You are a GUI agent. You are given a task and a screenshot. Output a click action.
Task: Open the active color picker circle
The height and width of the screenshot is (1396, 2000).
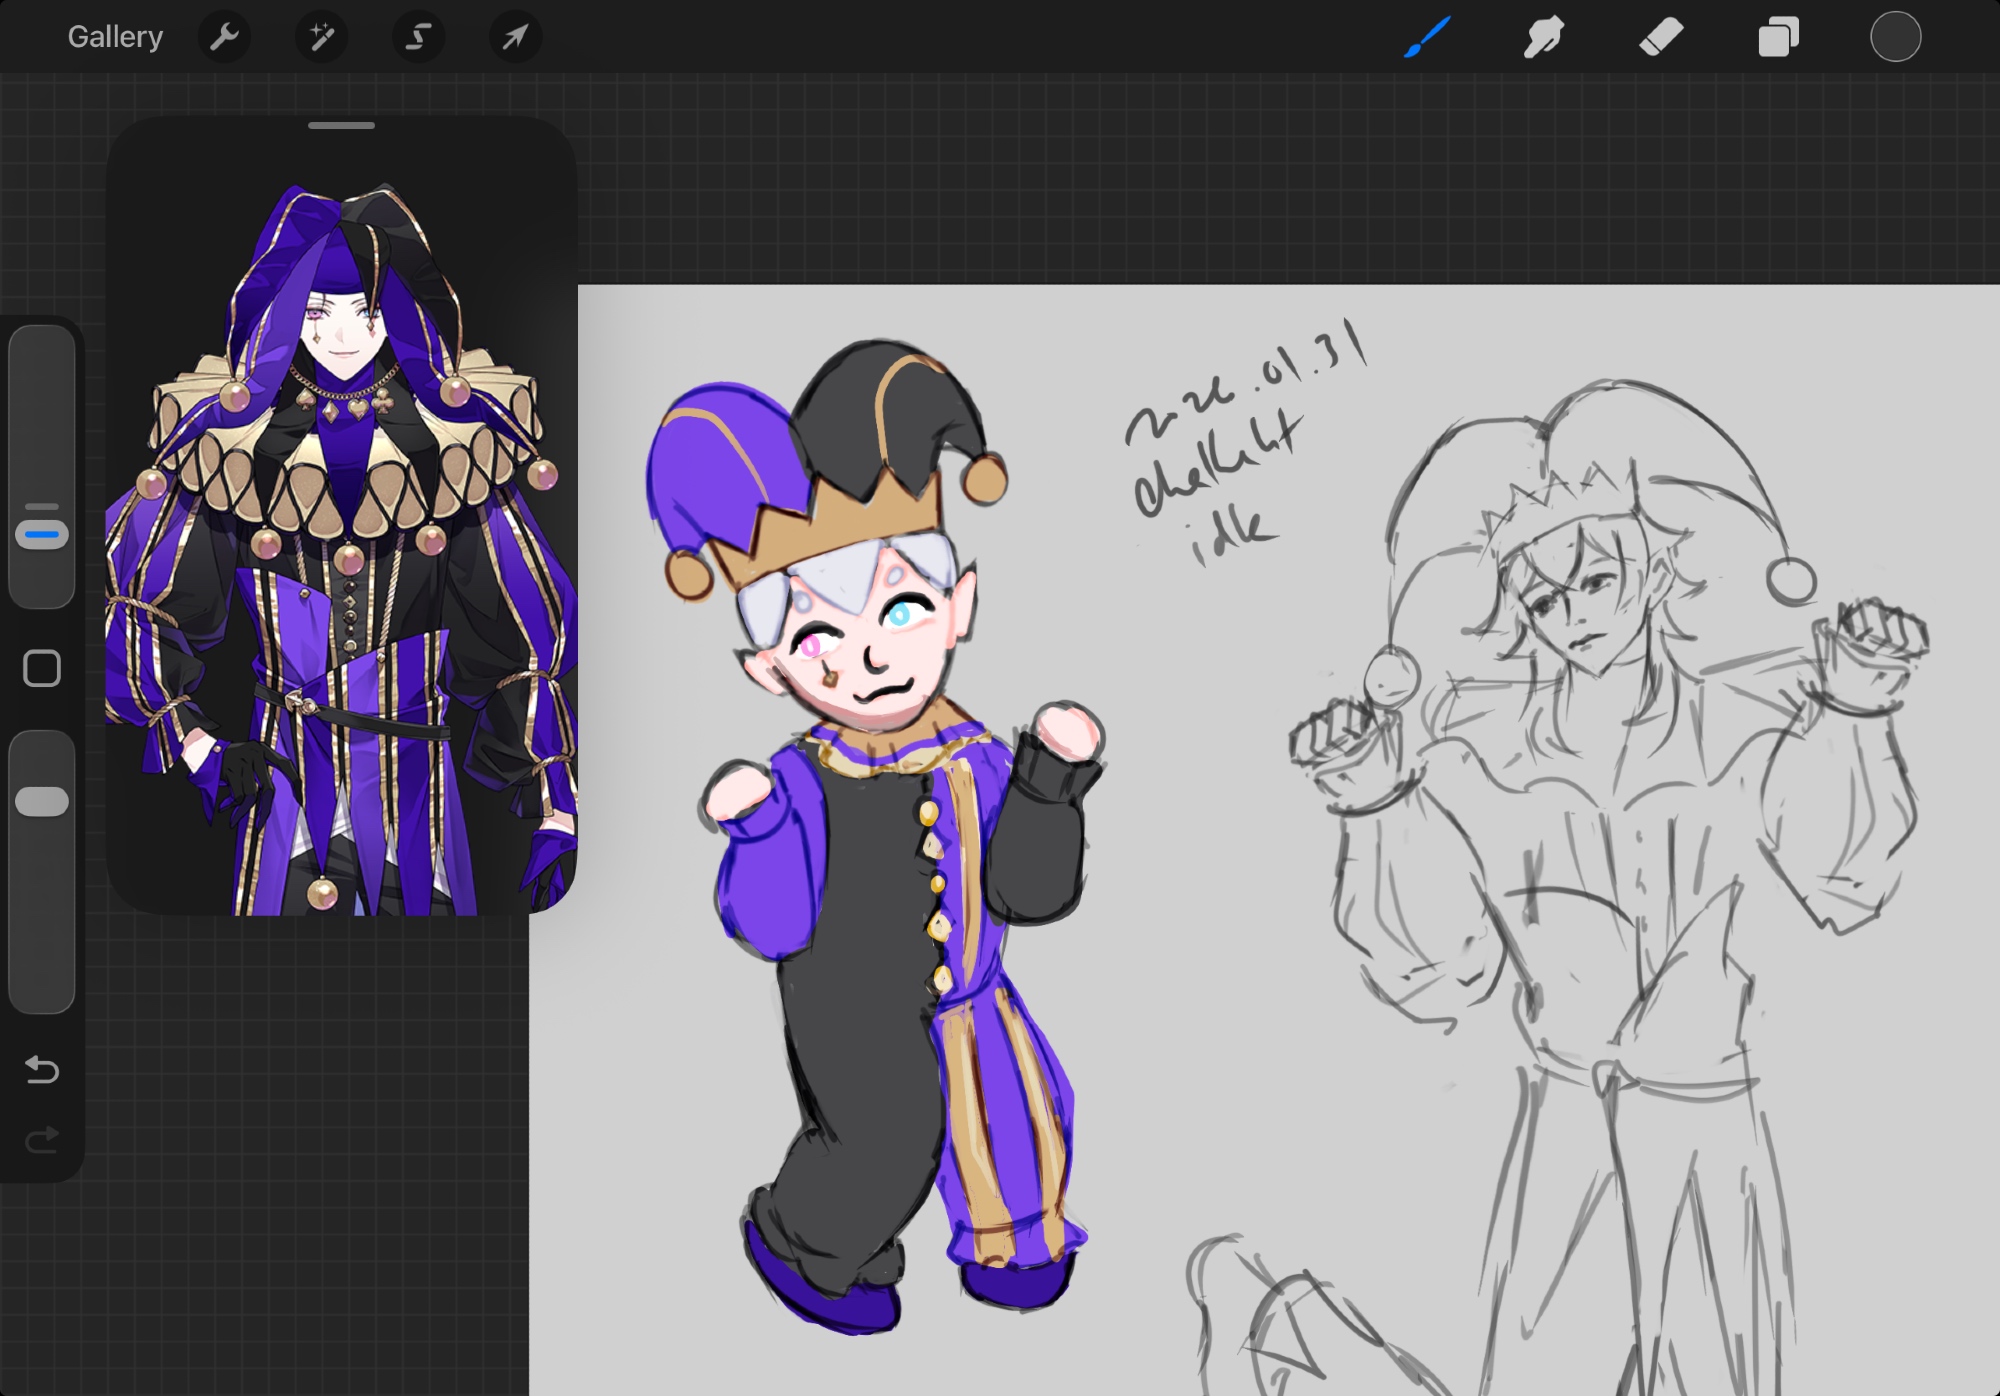1895,37
